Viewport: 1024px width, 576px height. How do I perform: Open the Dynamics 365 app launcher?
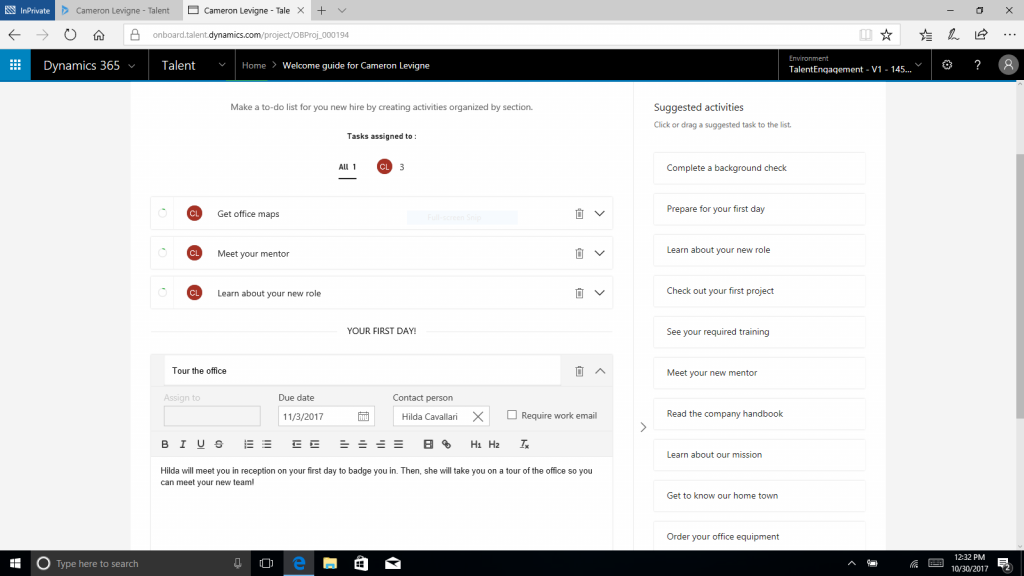click(x=15, y=65)
